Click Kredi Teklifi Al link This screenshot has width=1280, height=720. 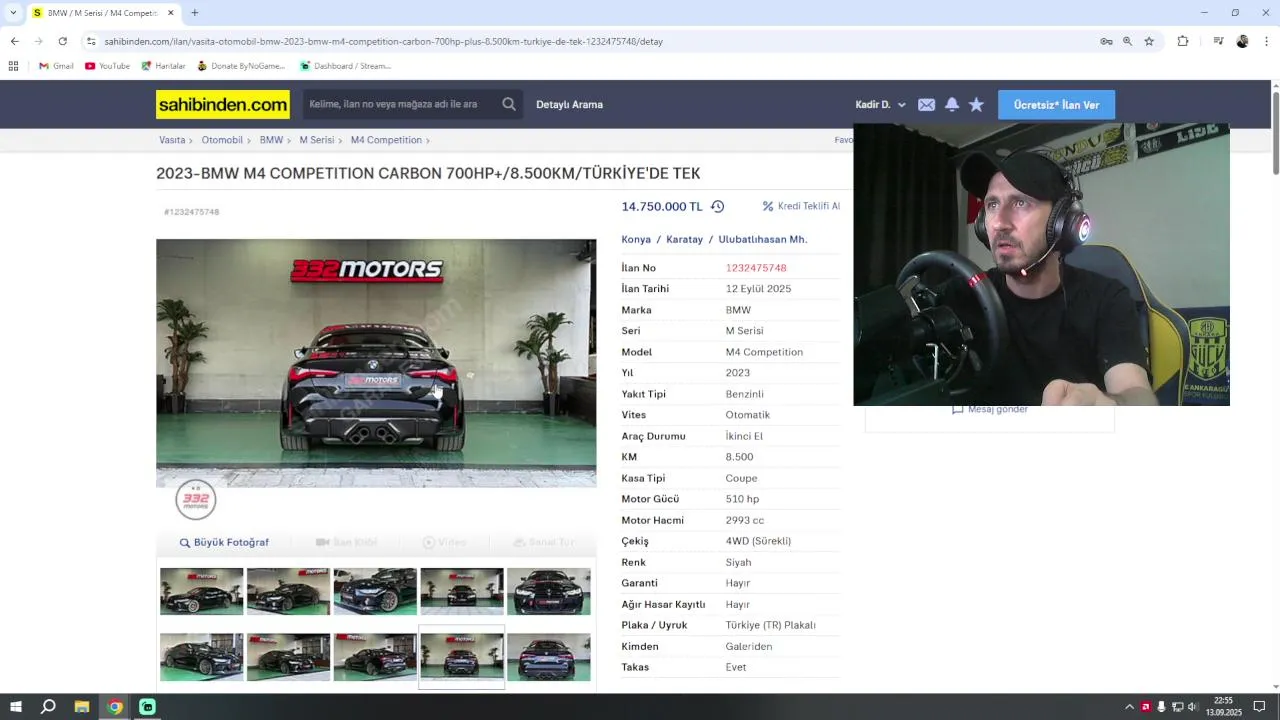(801, 206)
